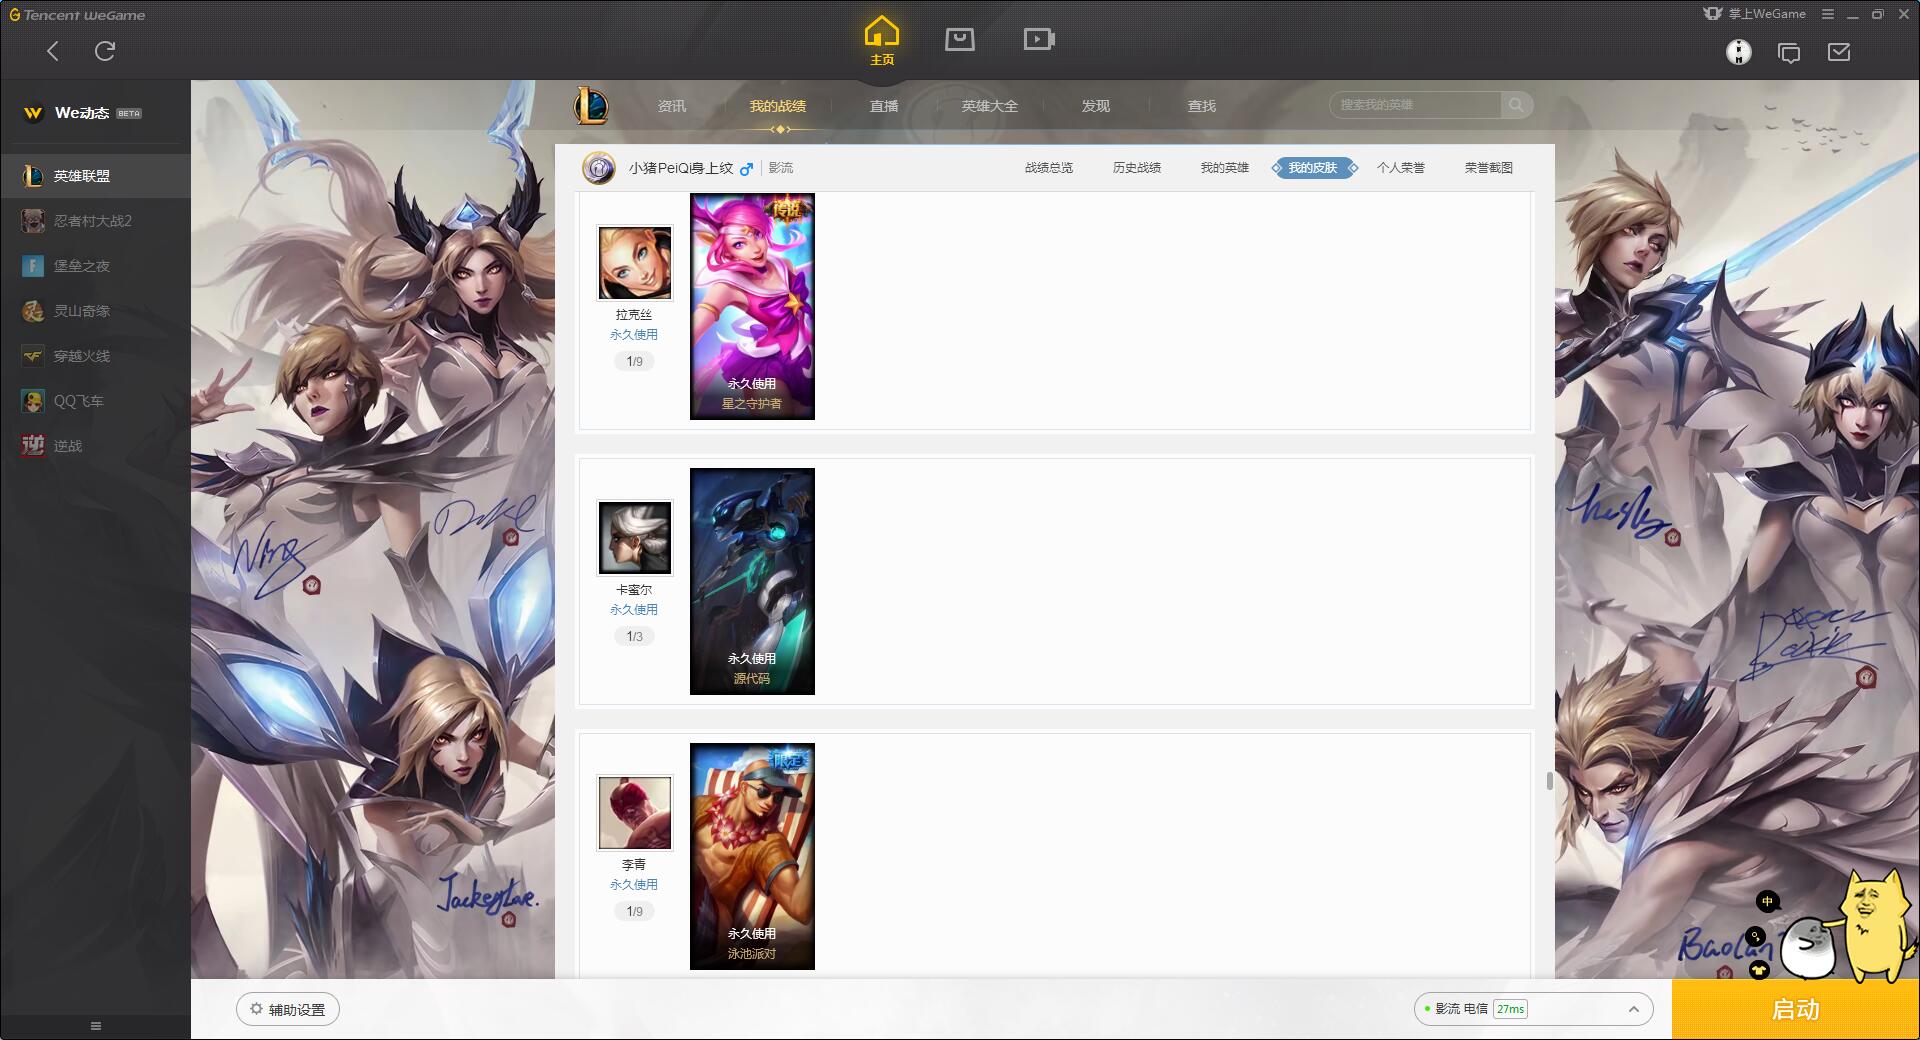Click 永久使用 under 卡蜜尔

click(x=634, y=610)
